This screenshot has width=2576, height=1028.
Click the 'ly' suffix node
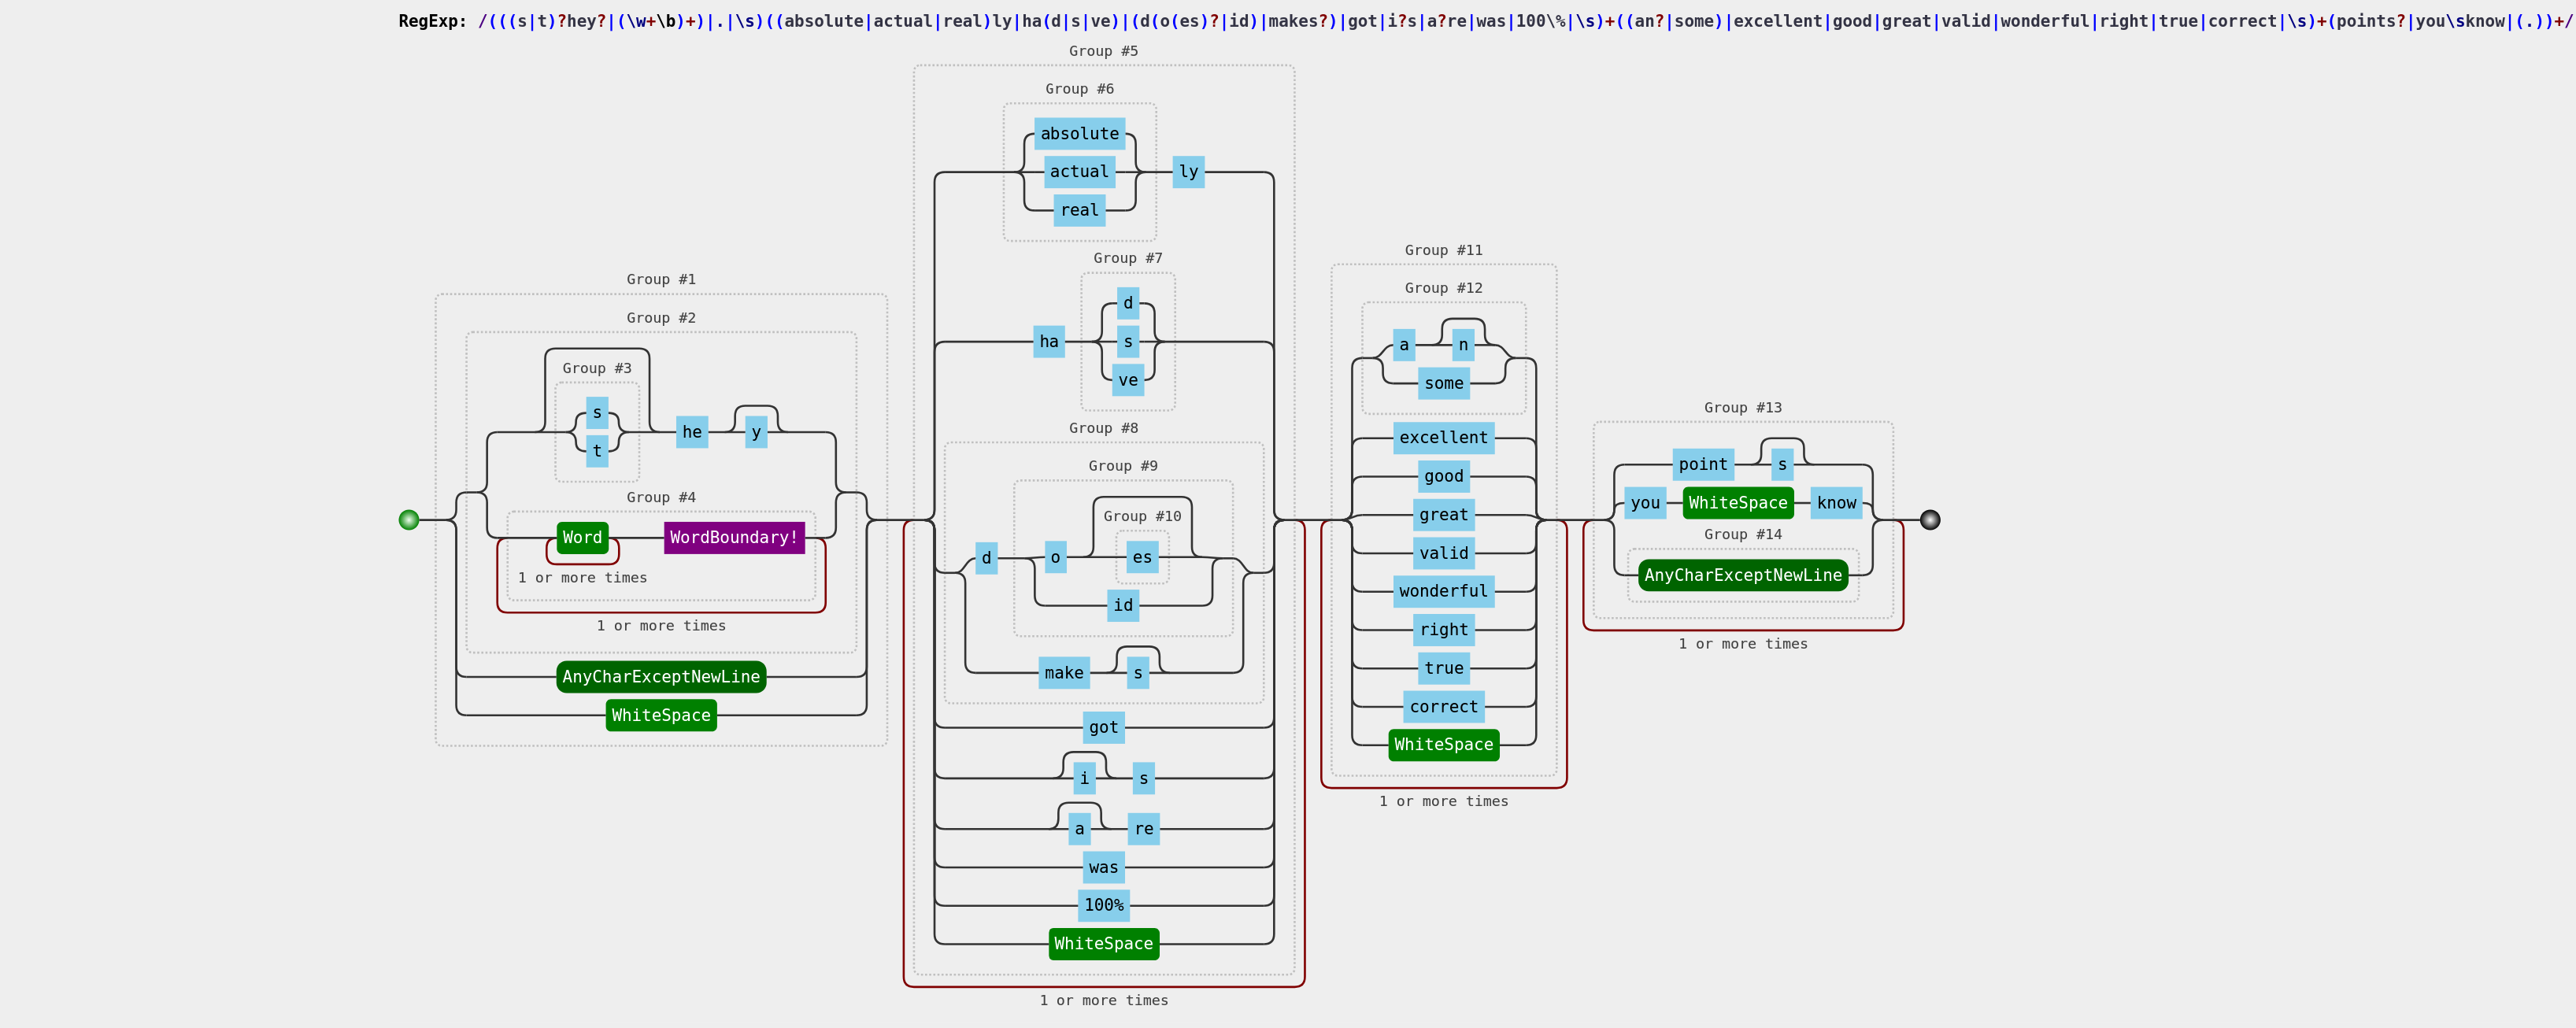pyautogui.click(x=1188, y=172)
